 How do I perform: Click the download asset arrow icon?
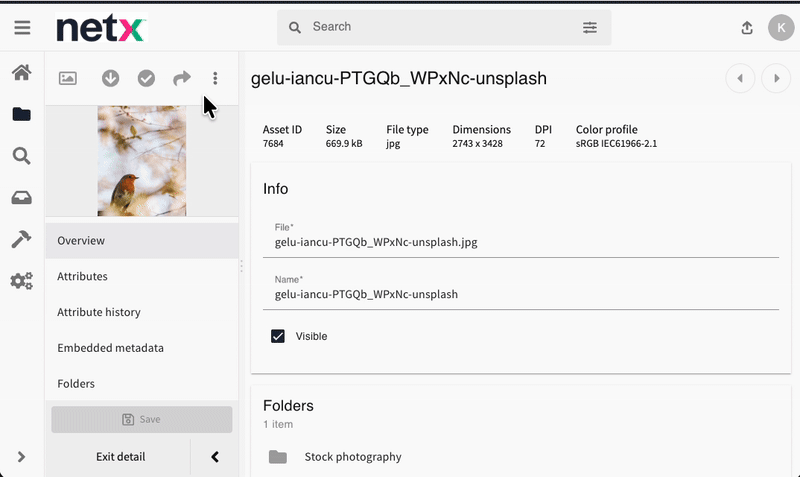coord(110,78)
